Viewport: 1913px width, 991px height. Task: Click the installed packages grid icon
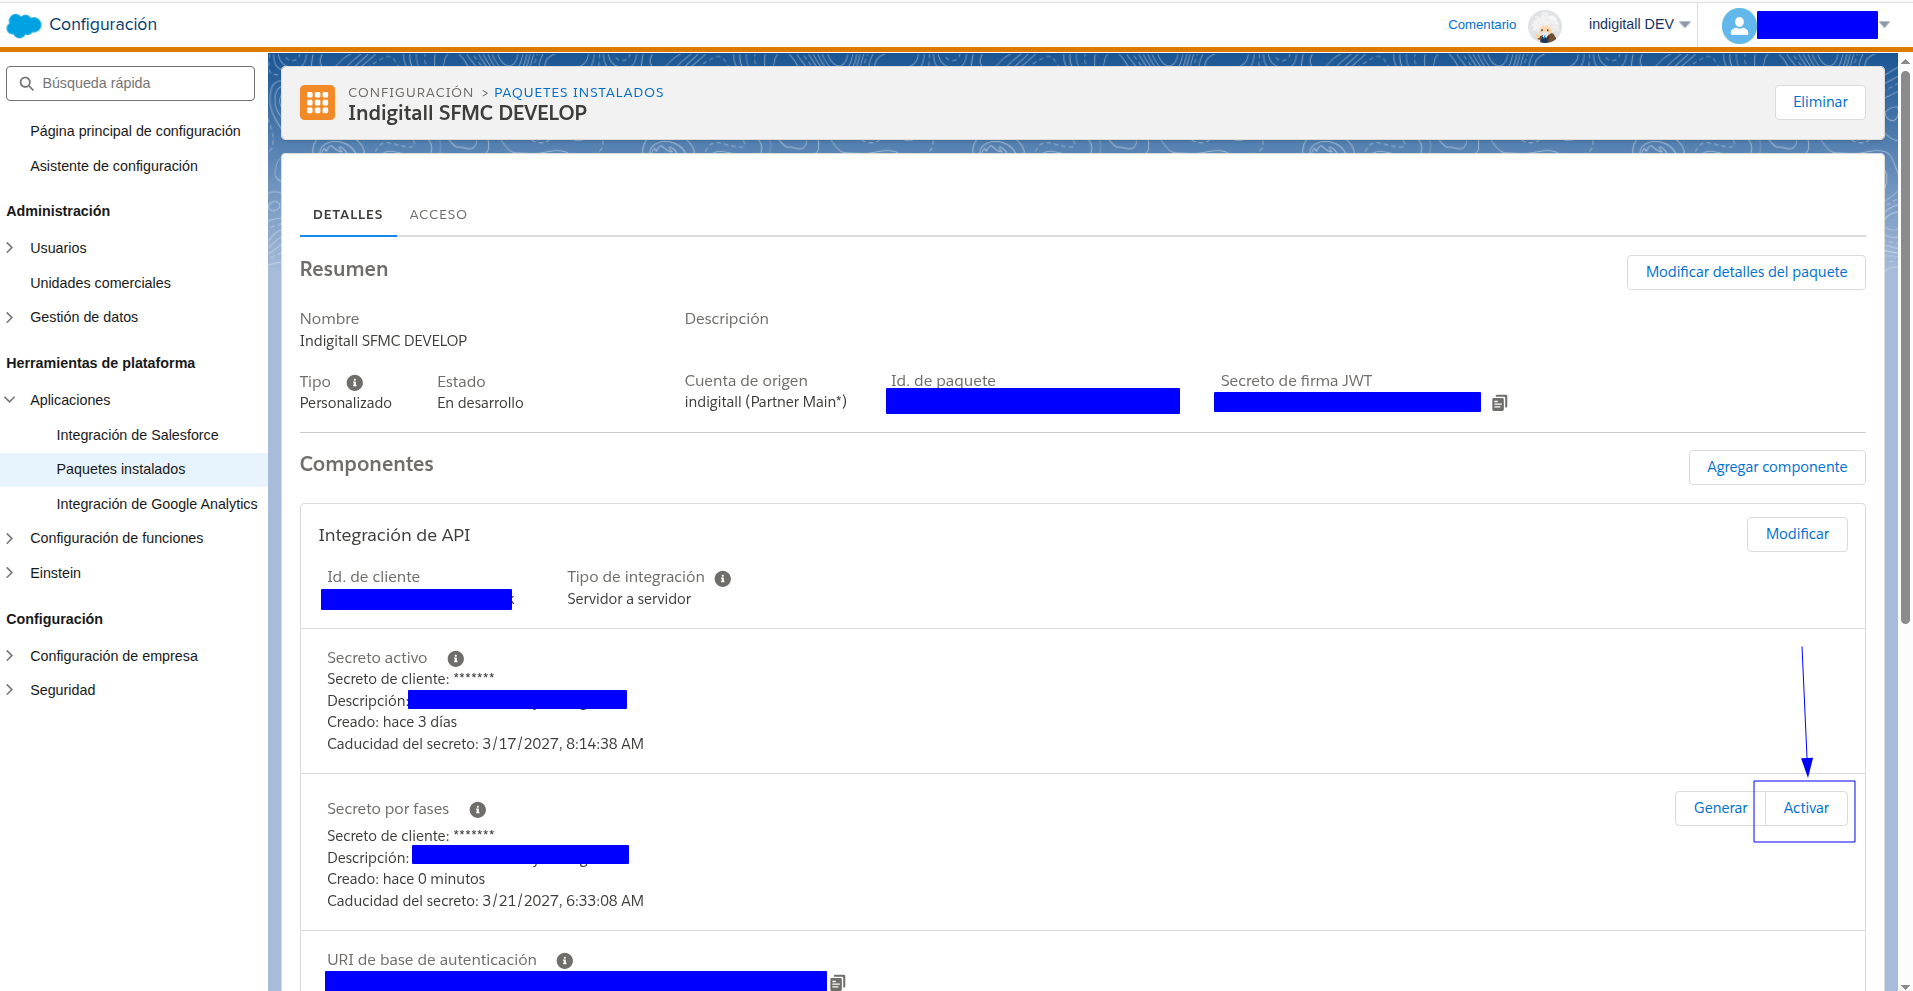coord(318,103)
